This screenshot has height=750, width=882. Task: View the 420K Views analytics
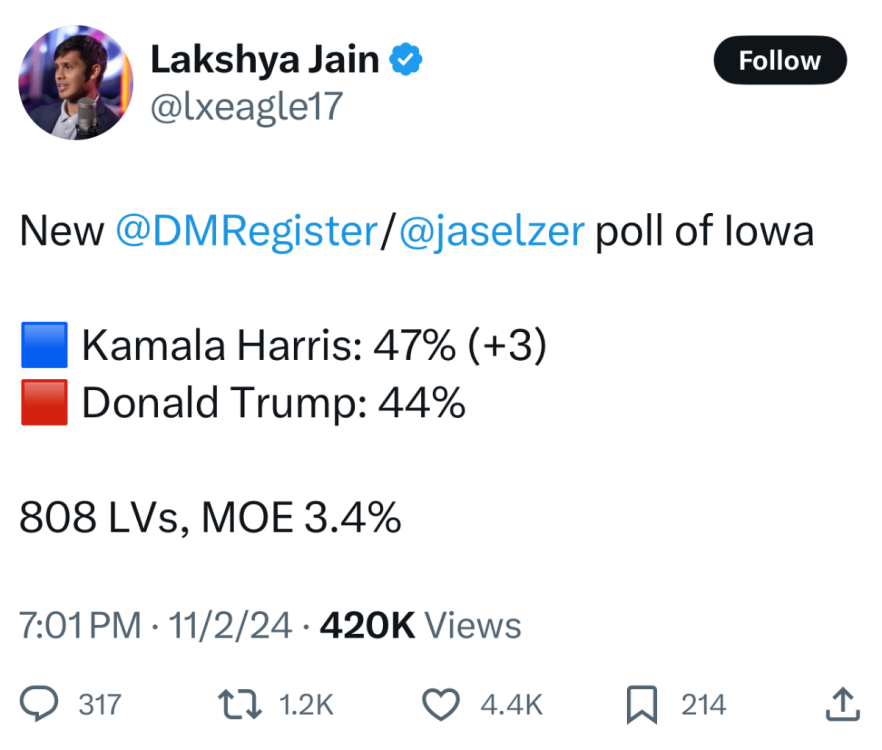click(420, 626)
